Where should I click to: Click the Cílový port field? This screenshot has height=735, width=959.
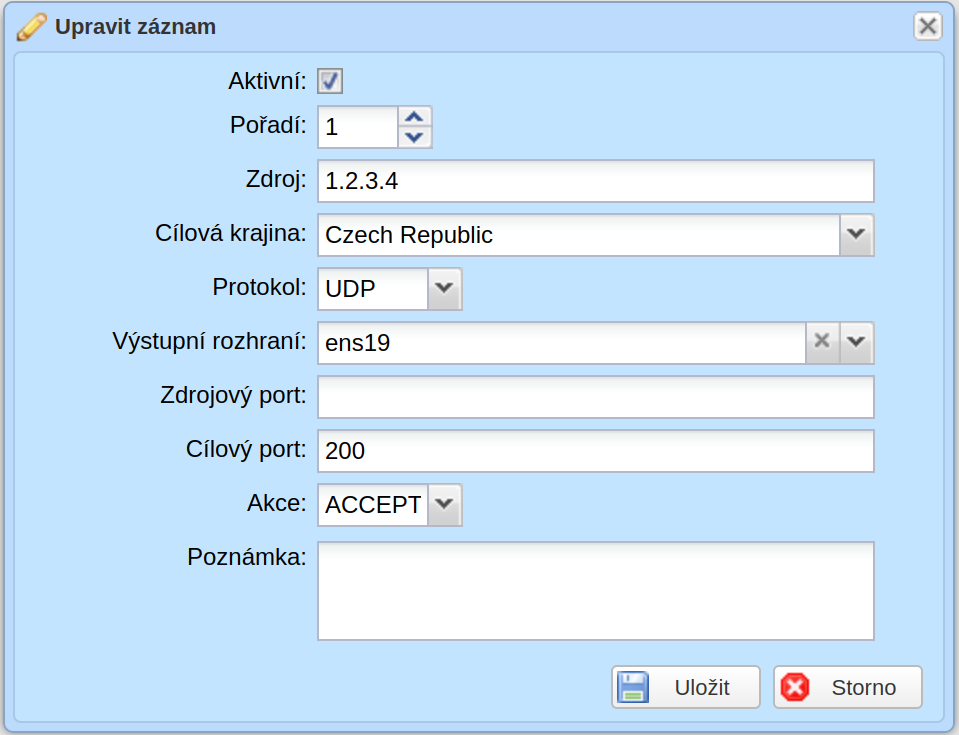point(596,451)
